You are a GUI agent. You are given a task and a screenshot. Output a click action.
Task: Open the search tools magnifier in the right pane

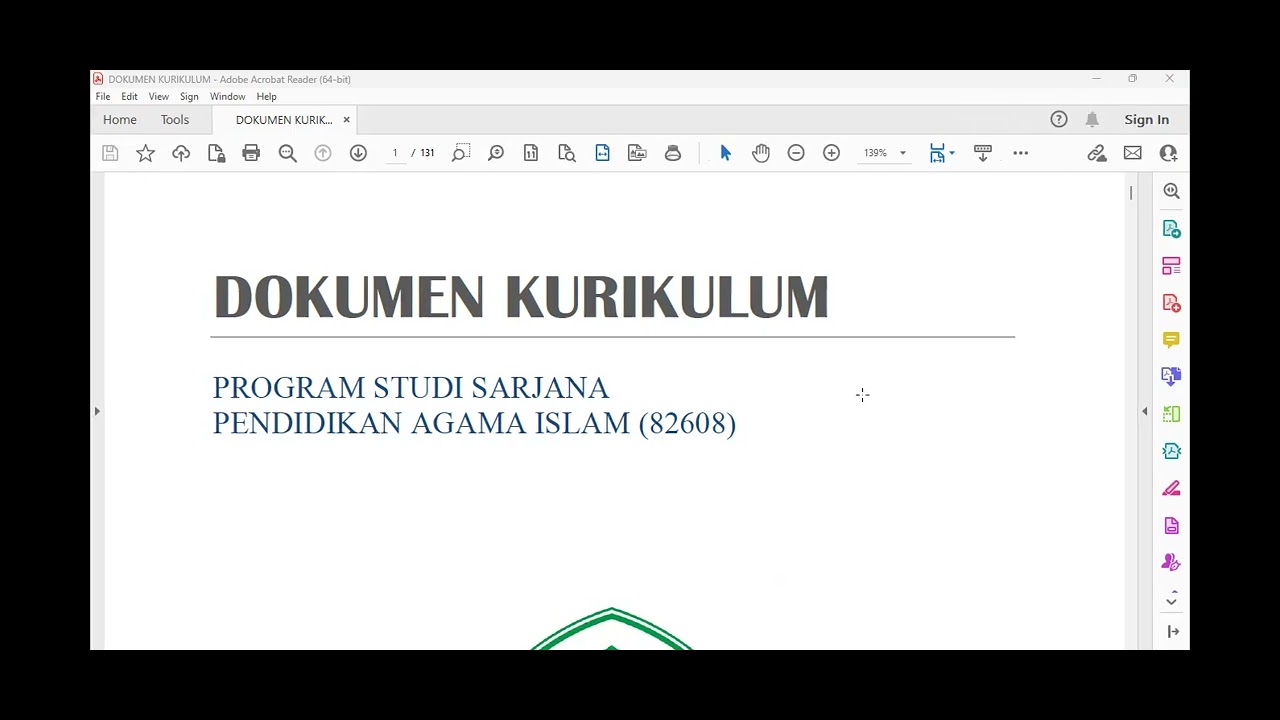click(1172, 191)
